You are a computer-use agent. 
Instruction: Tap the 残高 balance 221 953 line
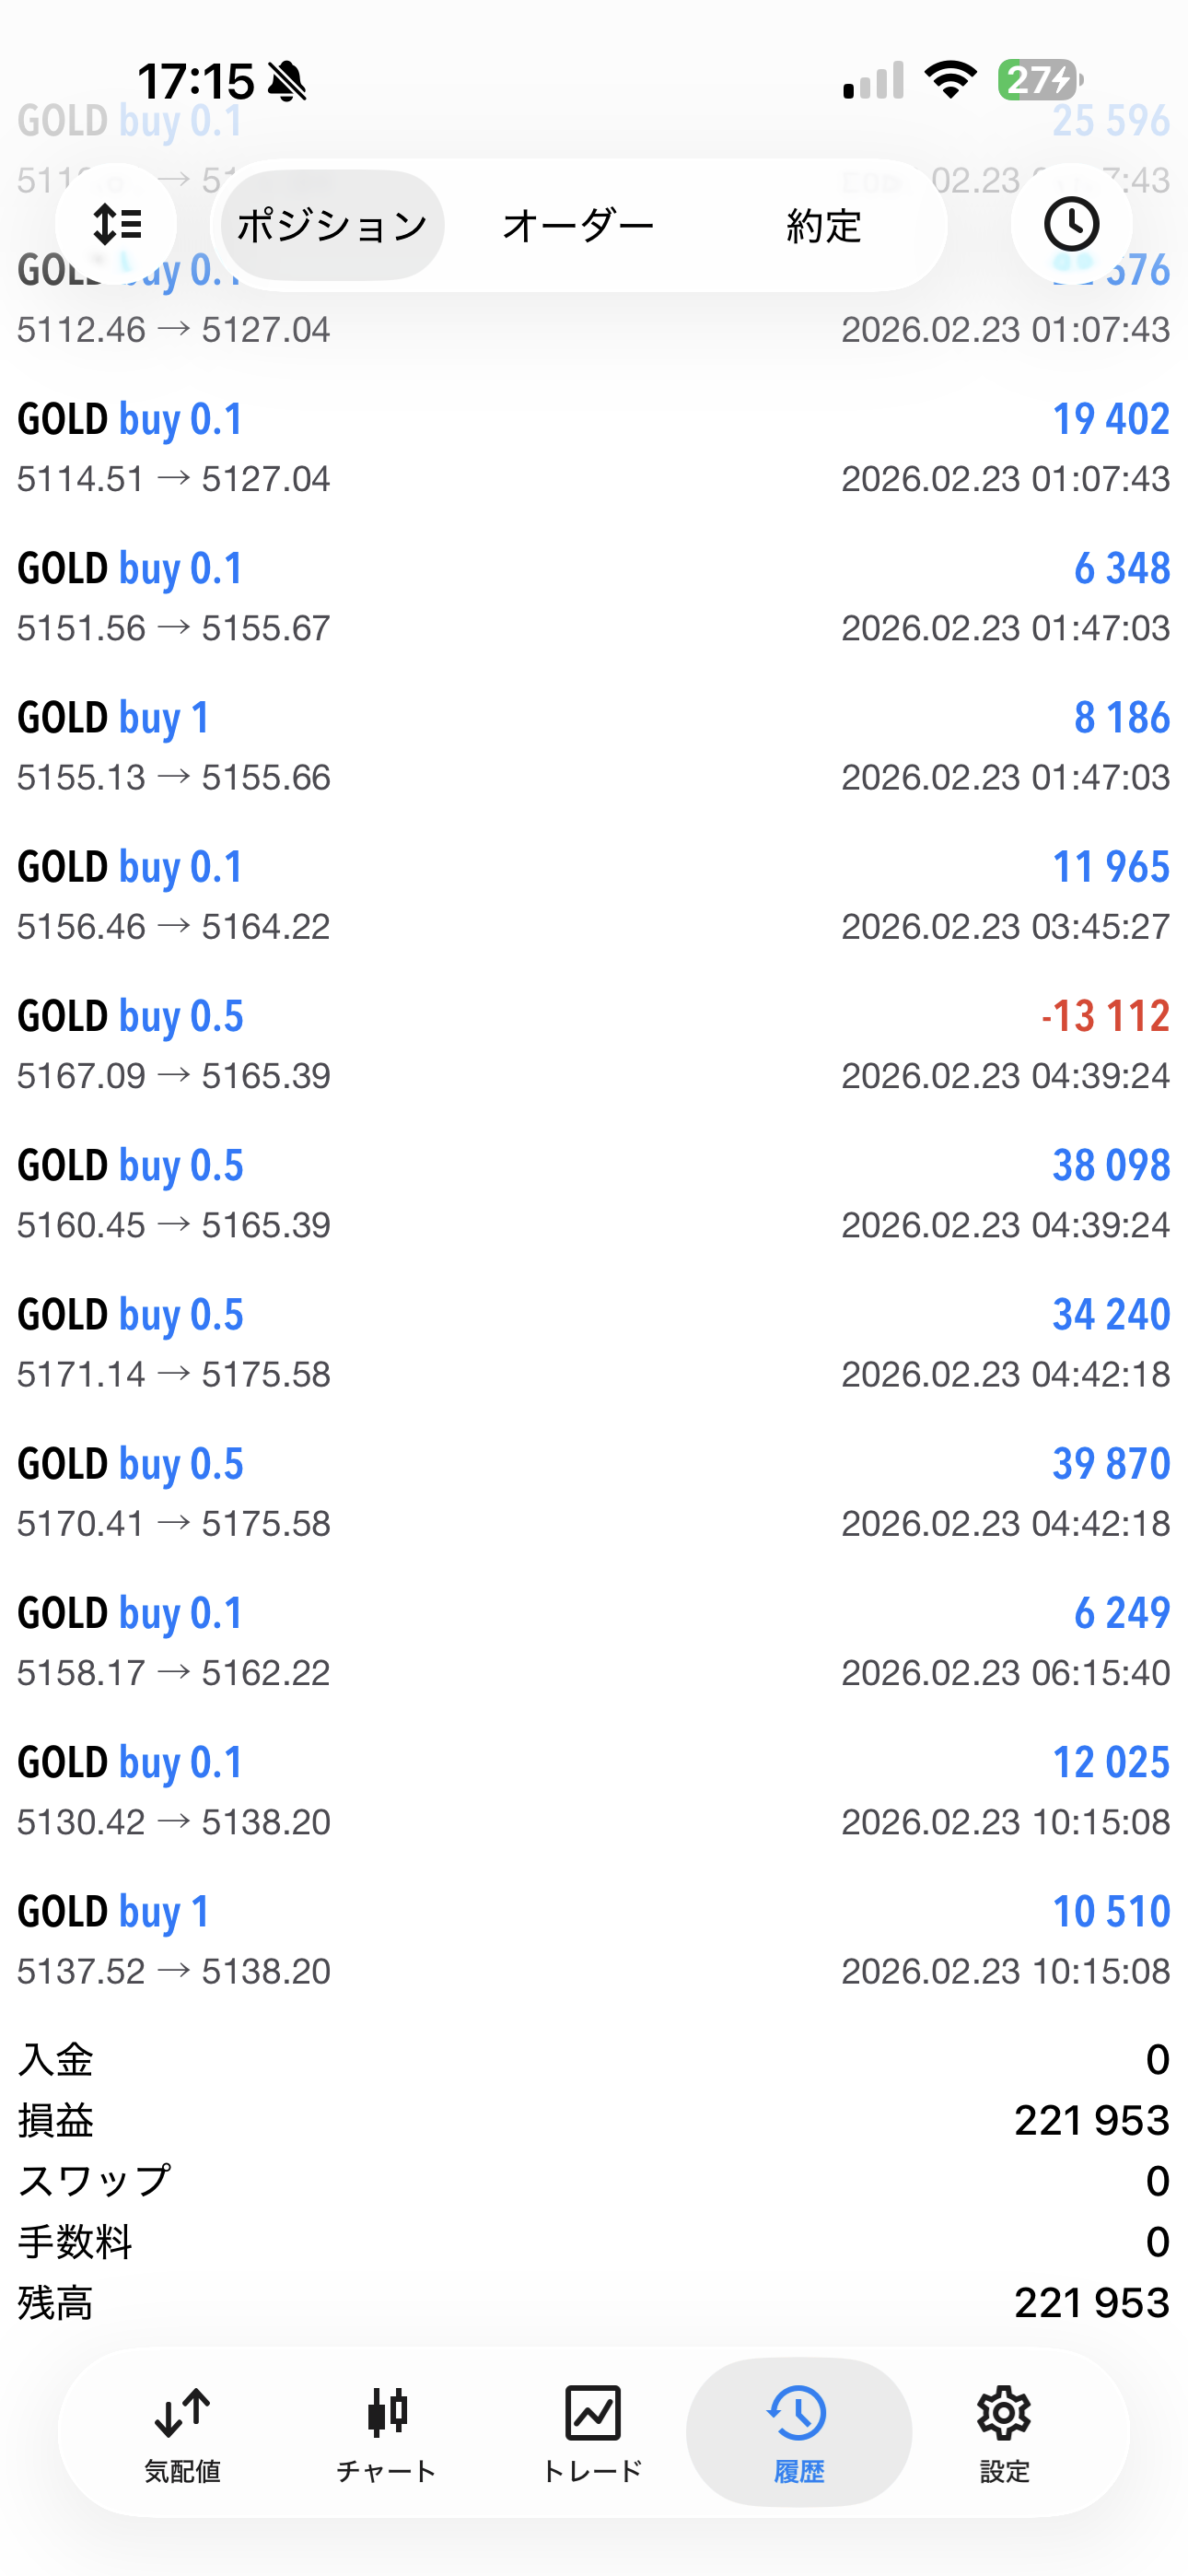594,2303
